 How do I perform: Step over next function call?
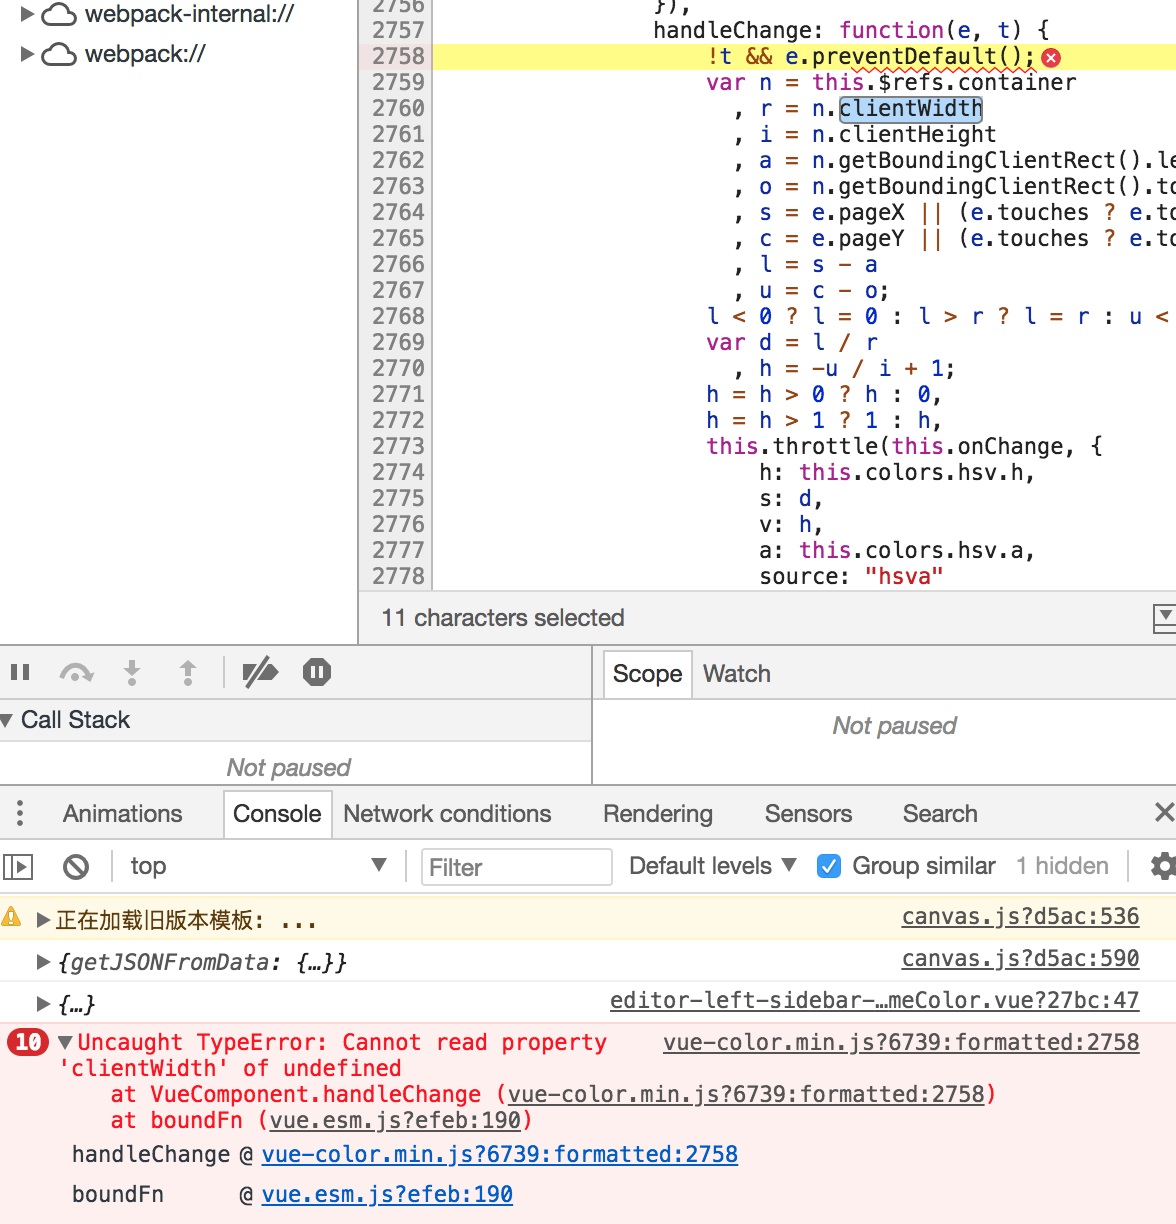coord(76,672)
